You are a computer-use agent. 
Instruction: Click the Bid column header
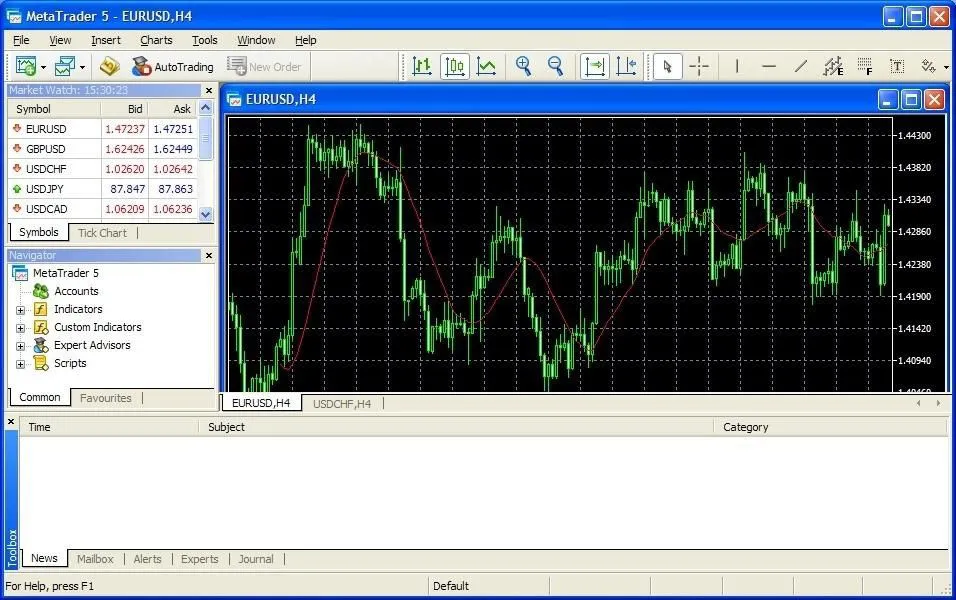[124, 109]
